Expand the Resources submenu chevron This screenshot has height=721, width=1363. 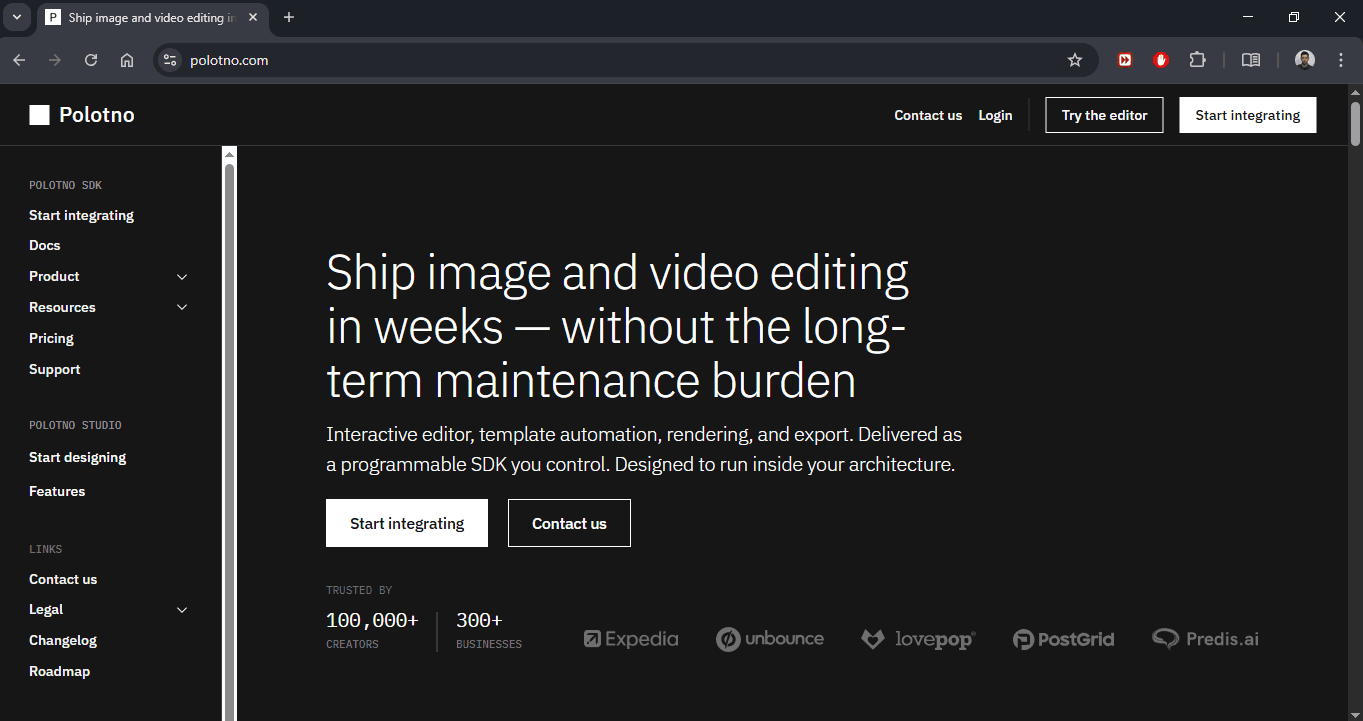click(x=182, y=308)
